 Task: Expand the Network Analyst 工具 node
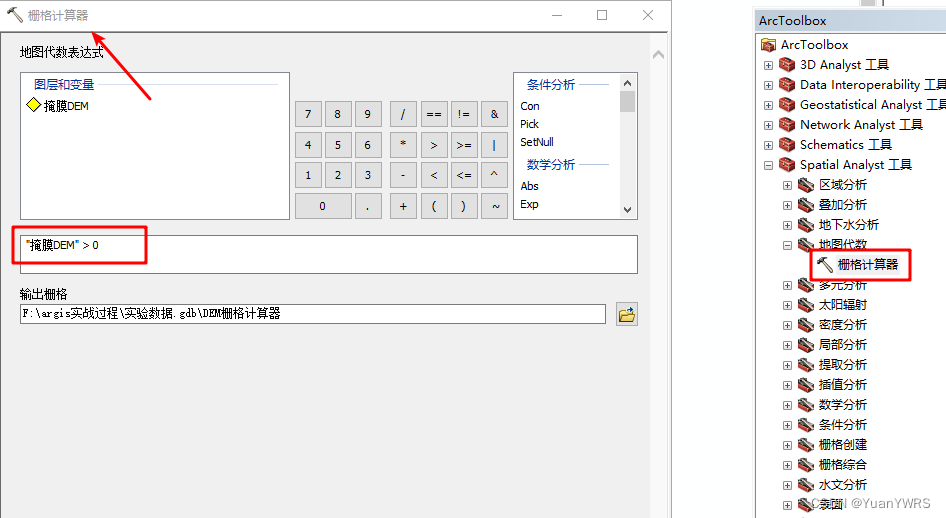coord(768,125)
